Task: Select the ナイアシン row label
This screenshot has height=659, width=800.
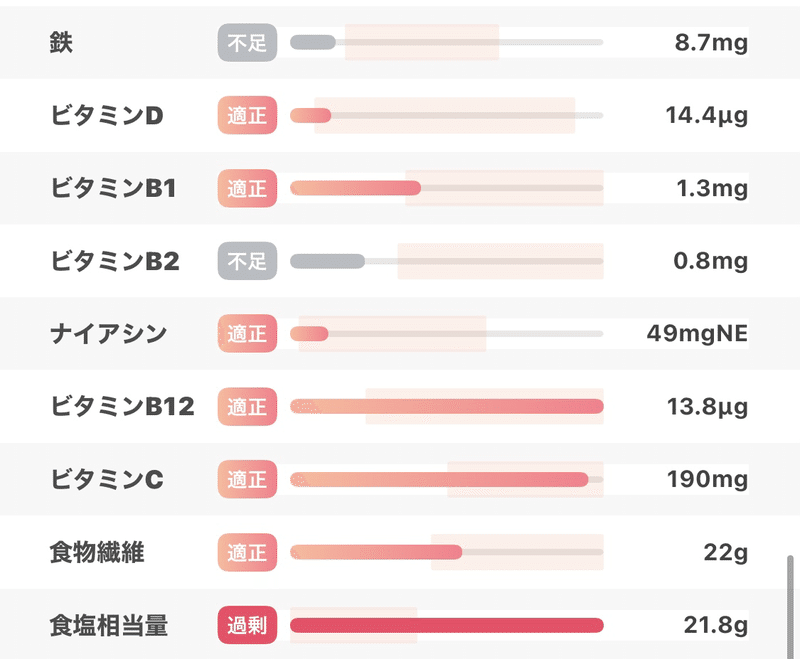Action: tap(108, 334)
